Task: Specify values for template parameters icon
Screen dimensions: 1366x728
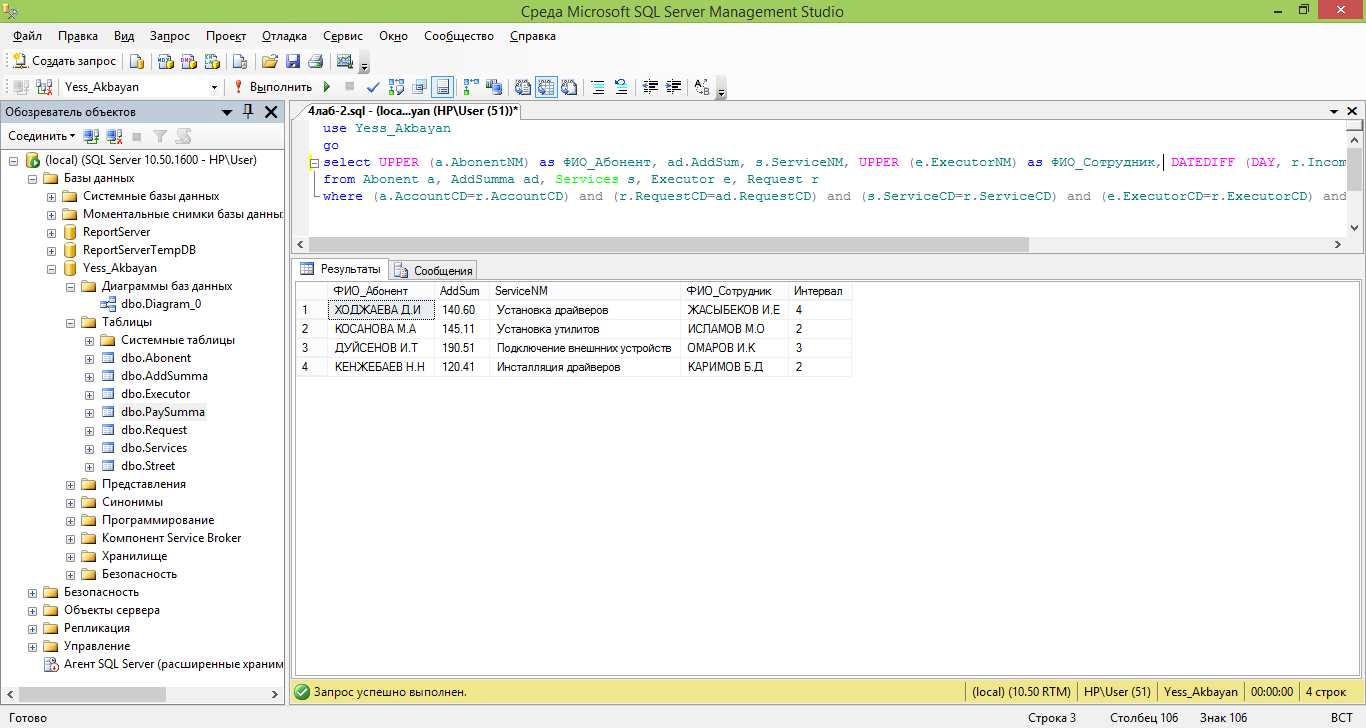Action: 701,87
